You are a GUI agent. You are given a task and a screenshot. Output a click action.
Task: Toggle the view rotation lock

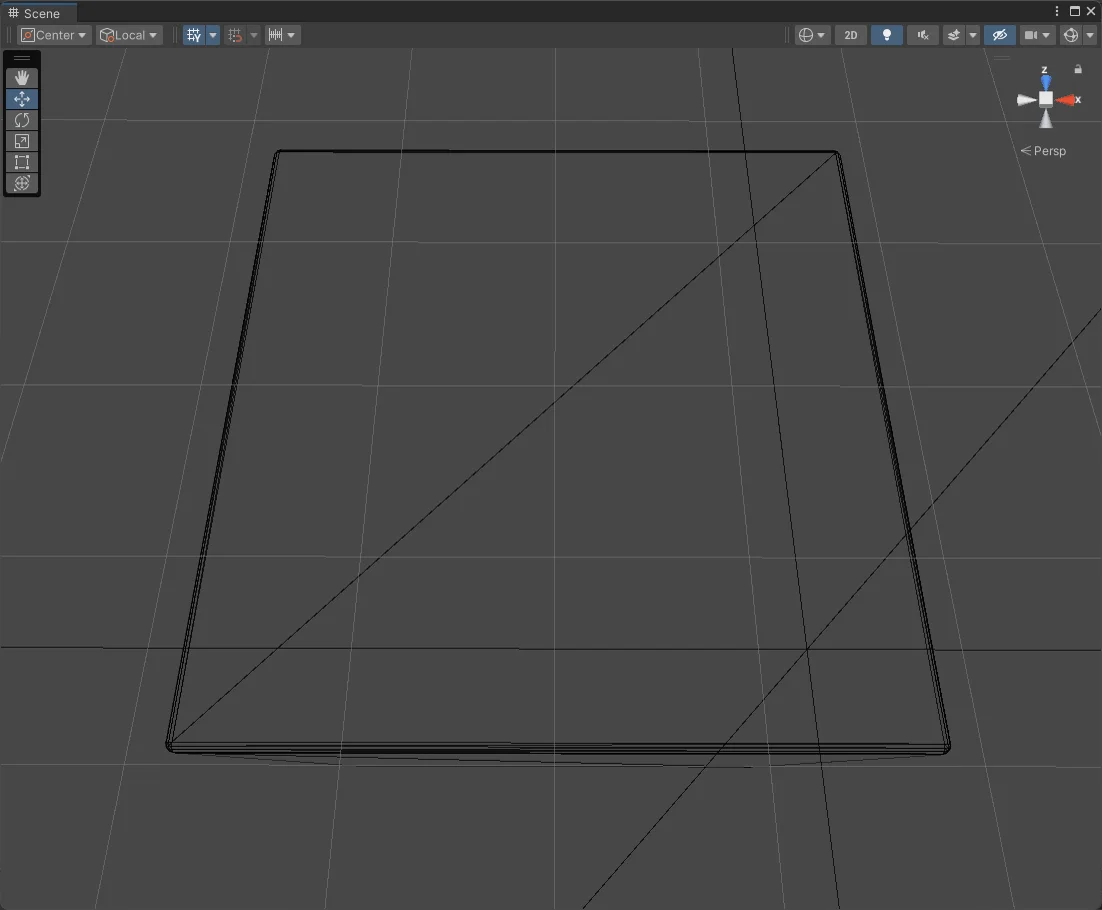pos(1078,69)
